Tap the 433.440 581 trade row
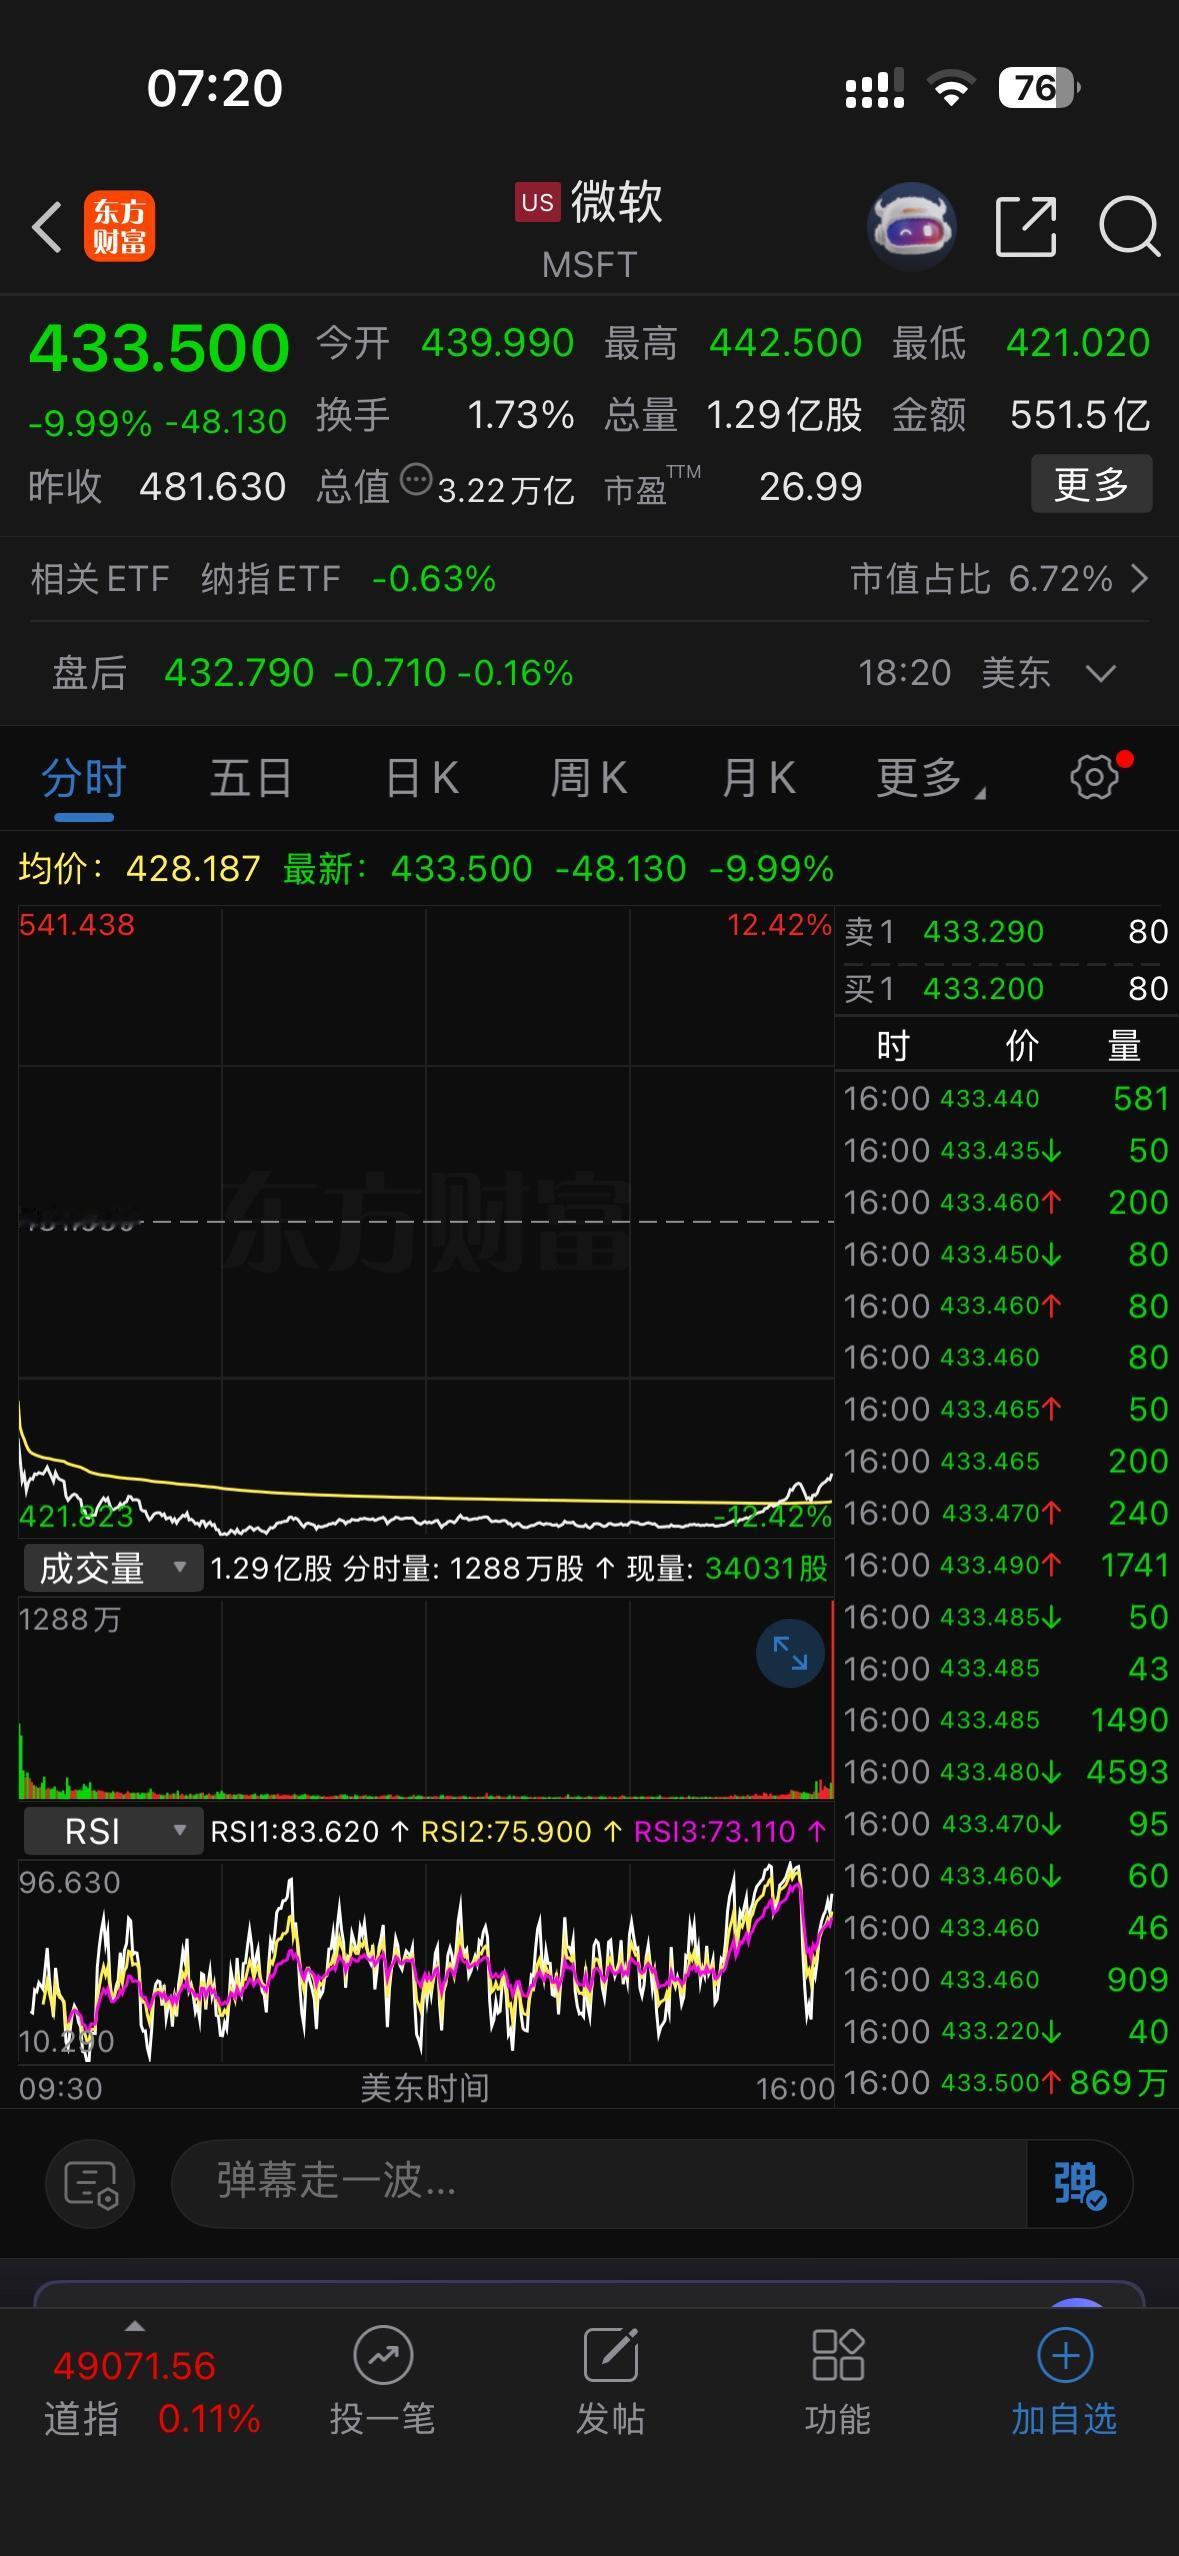Screen dimensions: 1179x2556 (1006, 1099)
